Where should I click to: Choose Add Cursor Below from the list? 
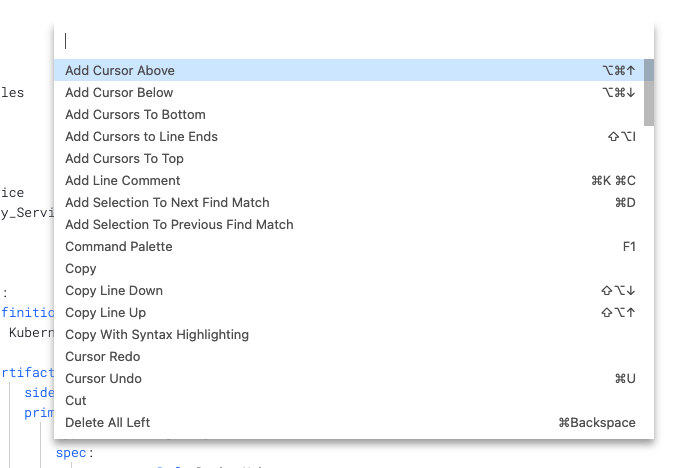(x=119, y=92)
